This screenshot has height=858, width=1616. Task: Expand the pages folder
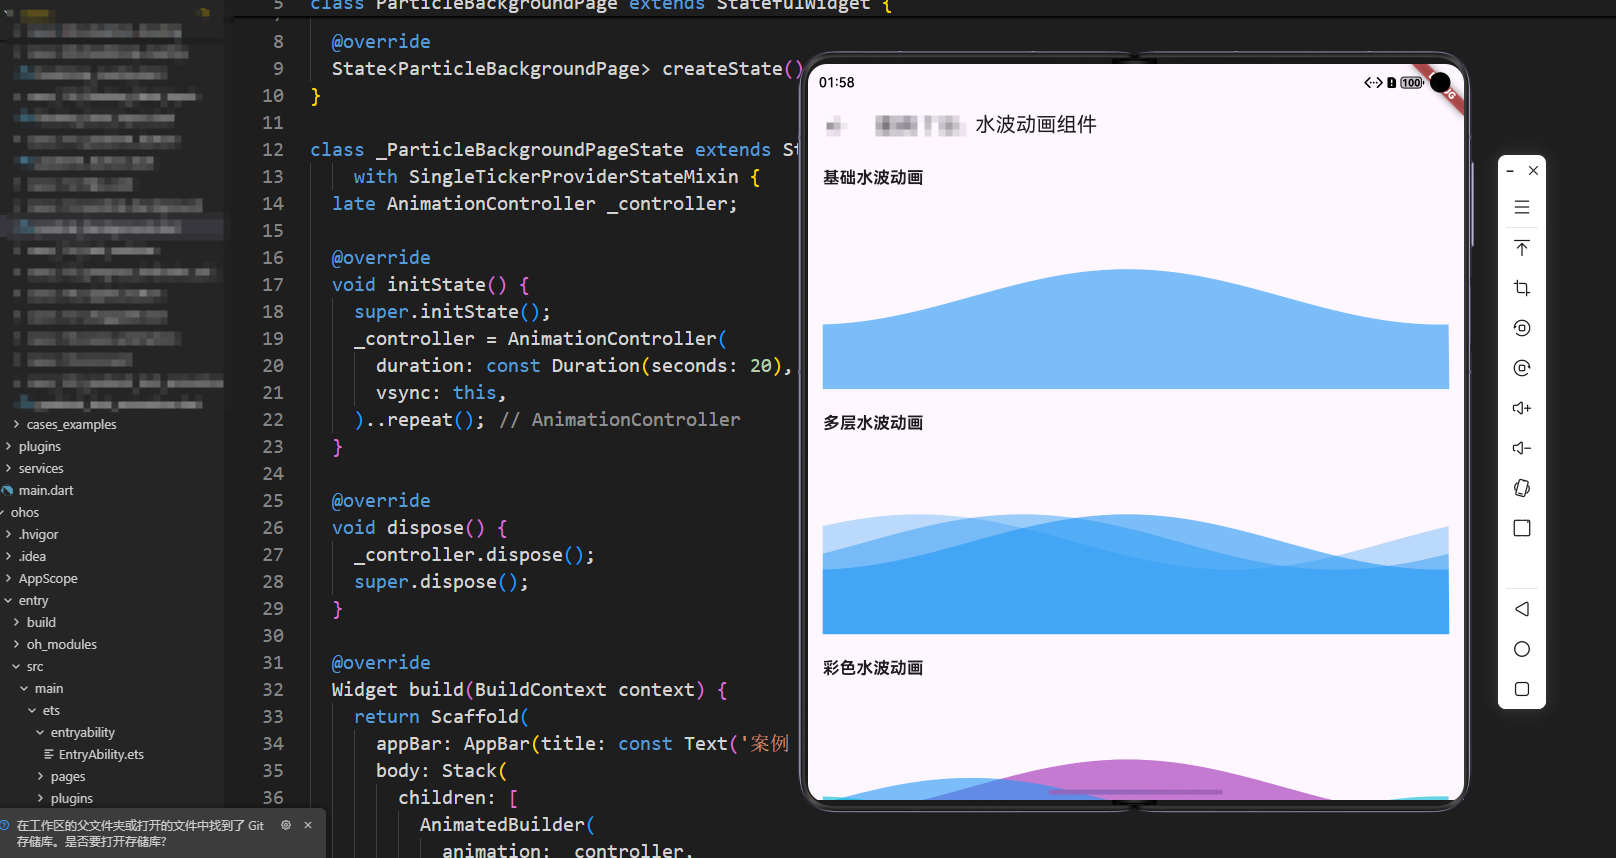pyautogui.click(x=40, y=776)
